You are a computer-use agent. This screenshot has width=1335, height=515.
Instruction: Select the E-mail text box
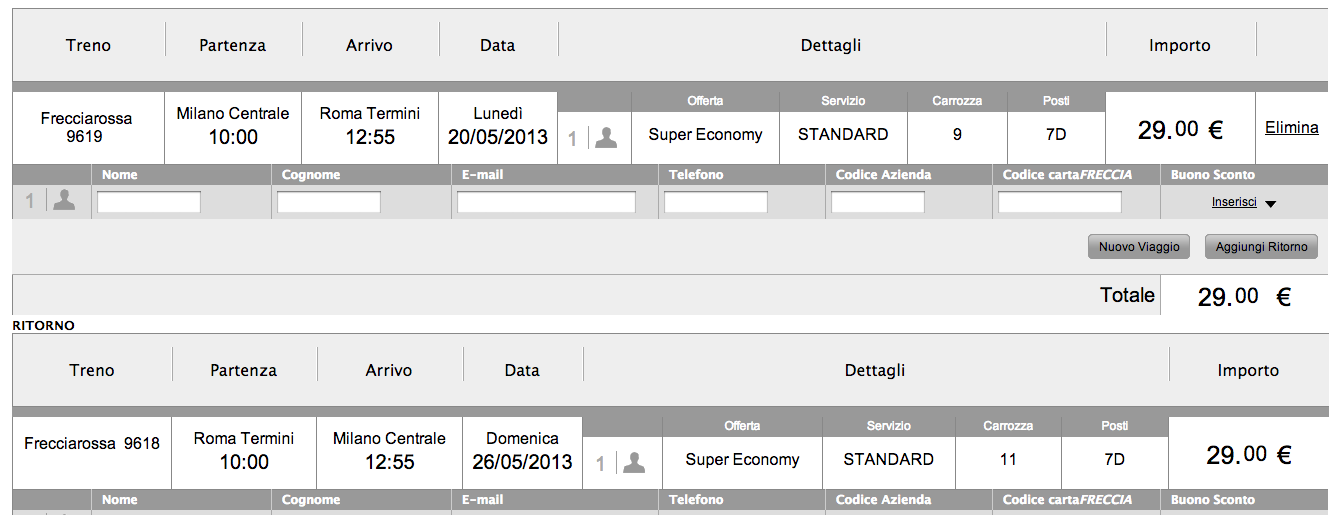pyautogui.click(x=546, y=202)
